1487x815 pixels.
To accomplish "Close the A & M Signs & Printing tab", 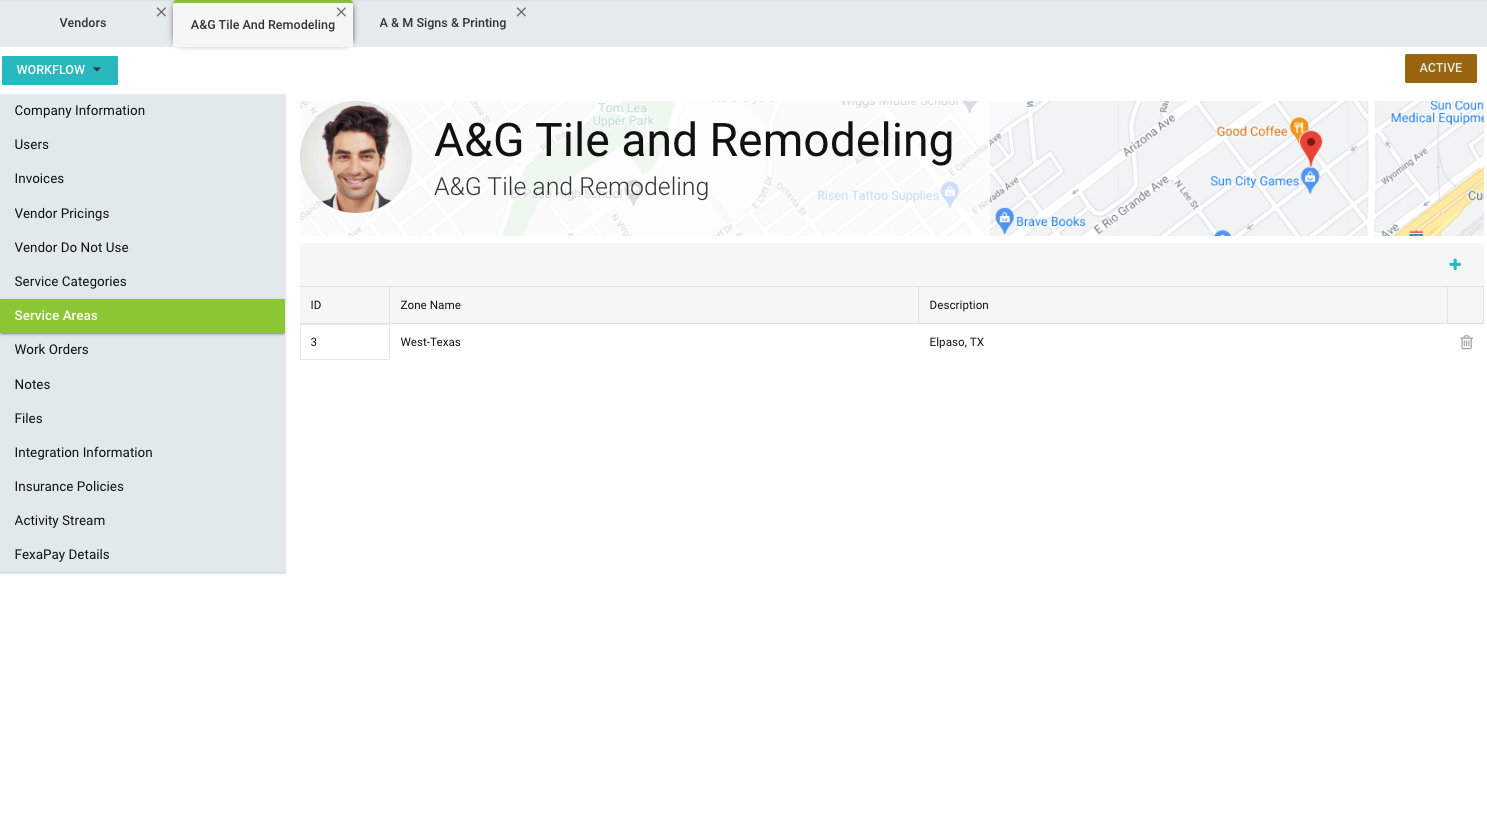I will click(521, 12).
